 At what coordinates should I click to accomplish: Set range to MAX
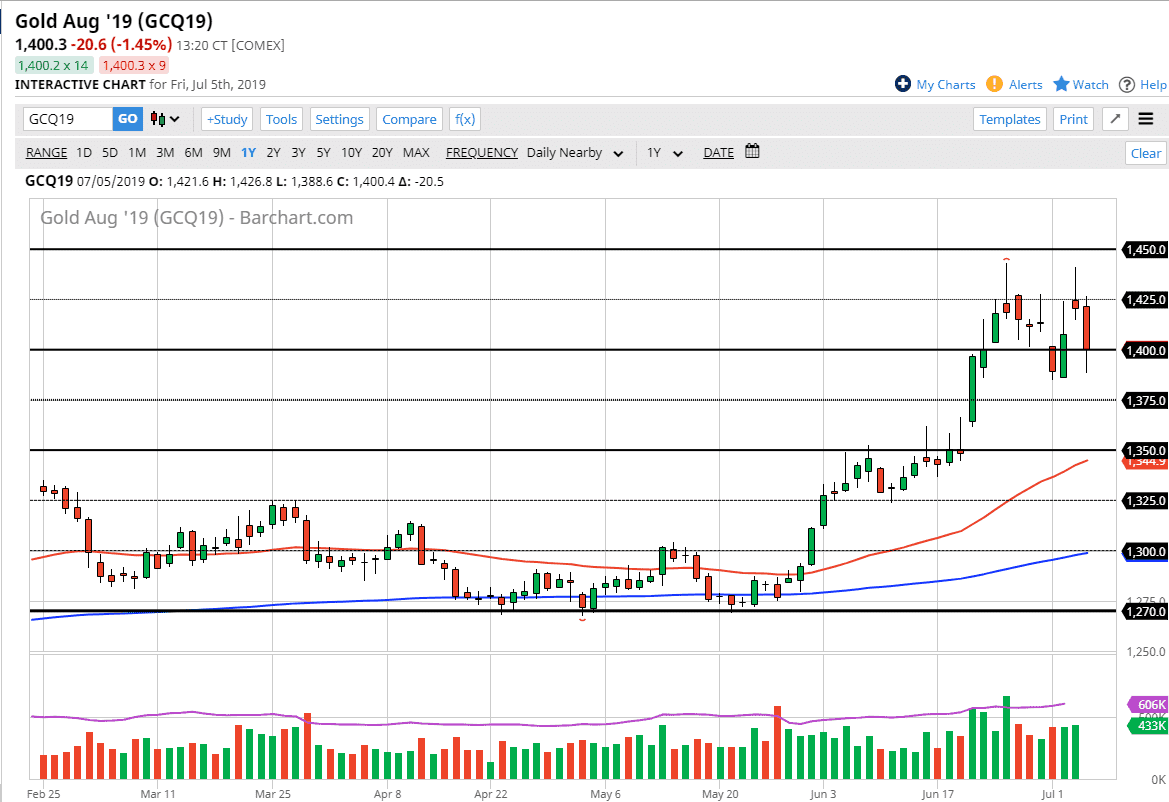416,153
